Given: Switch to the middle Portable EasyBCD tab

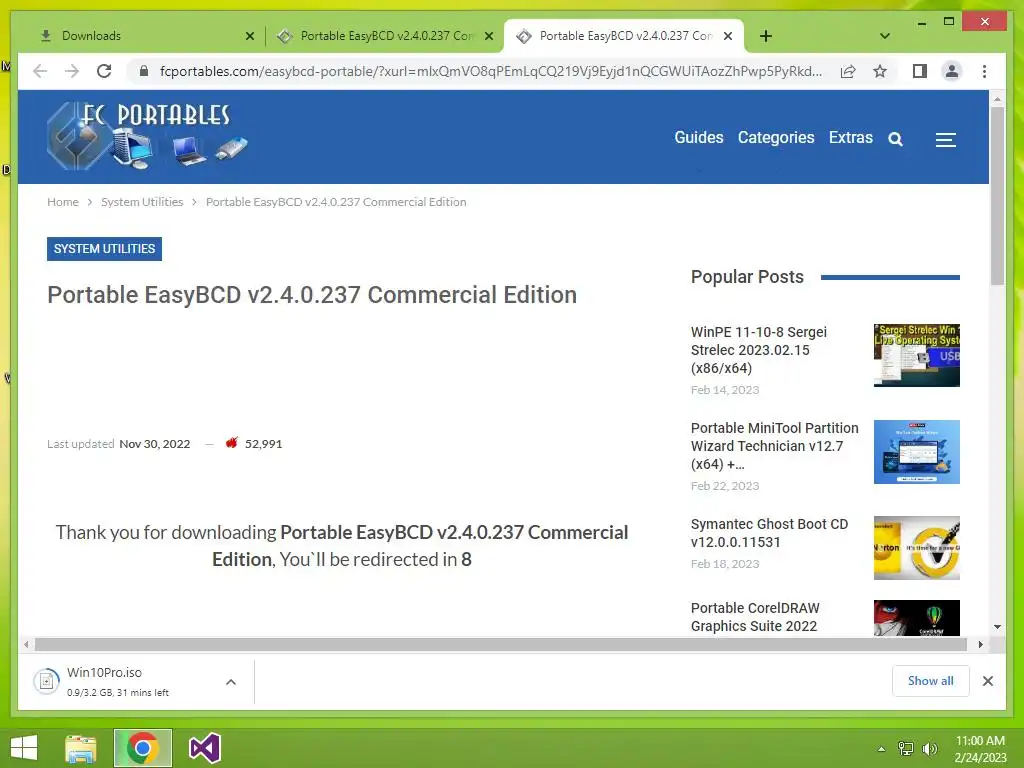Looking at the screenshot, I should tap(384, 36).
